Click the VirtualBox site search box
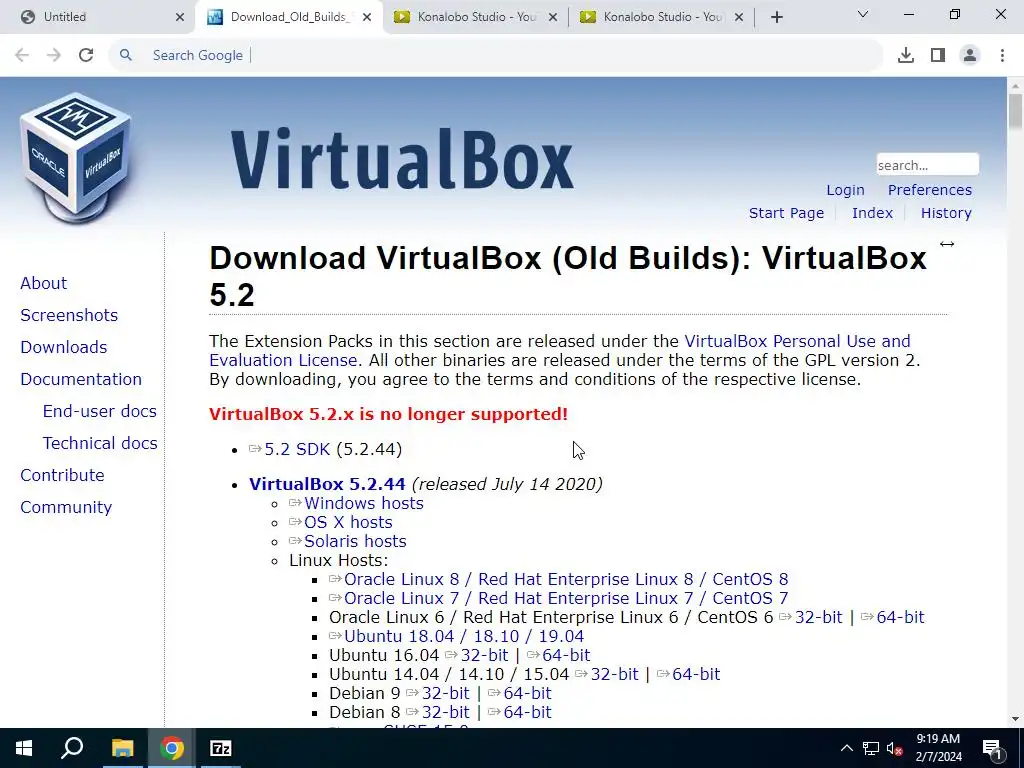This screenshot has width=1024, height=768. [x=927, y=165]
